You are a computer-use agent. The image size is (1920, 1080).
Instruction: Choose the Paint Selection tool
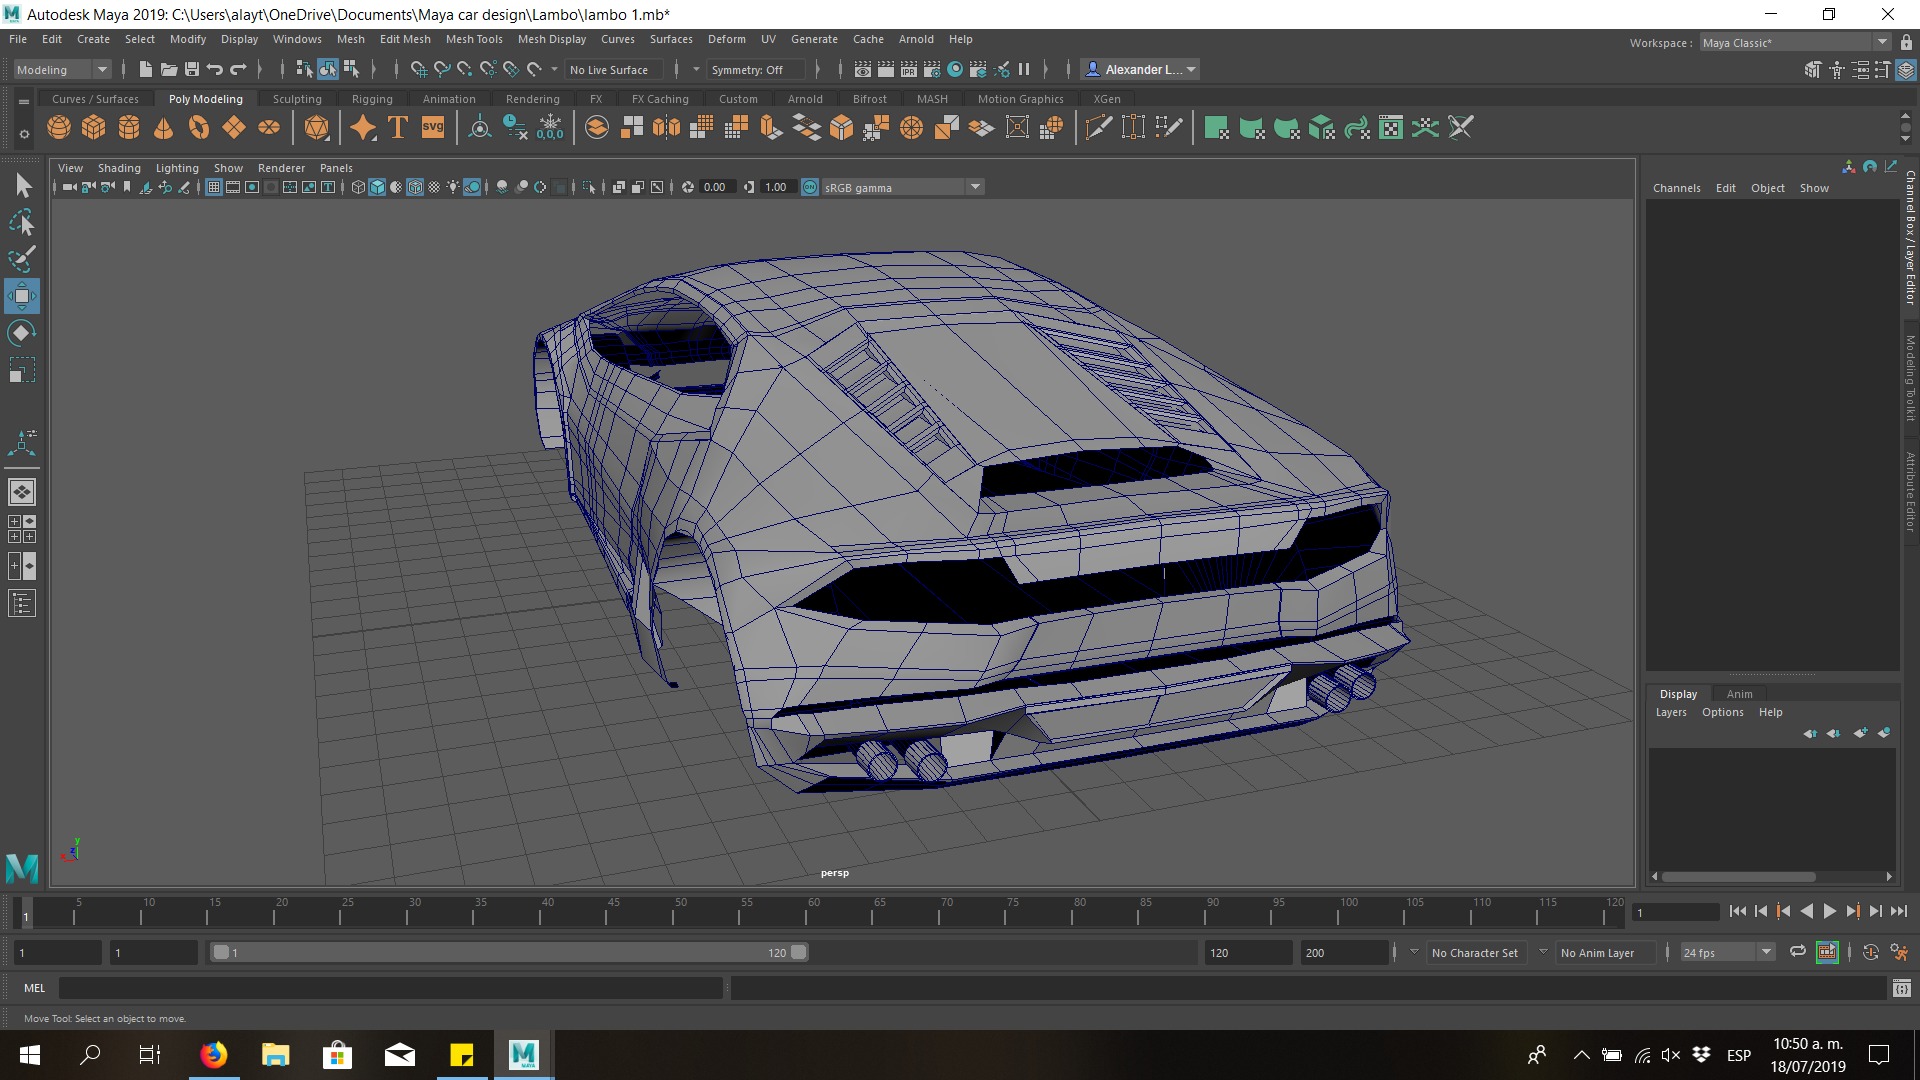coord(22,259)
